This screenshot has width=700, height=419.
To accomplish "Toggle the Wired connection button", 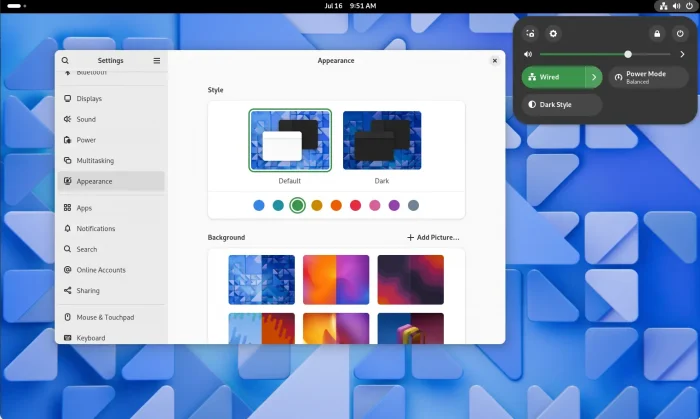I will (553, 77).
